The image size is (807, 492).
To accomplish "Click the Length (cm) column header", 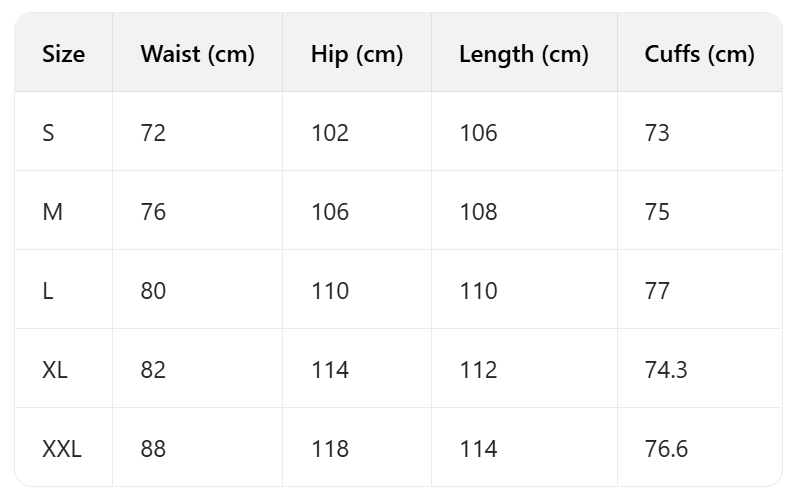I will coord(523,54).
